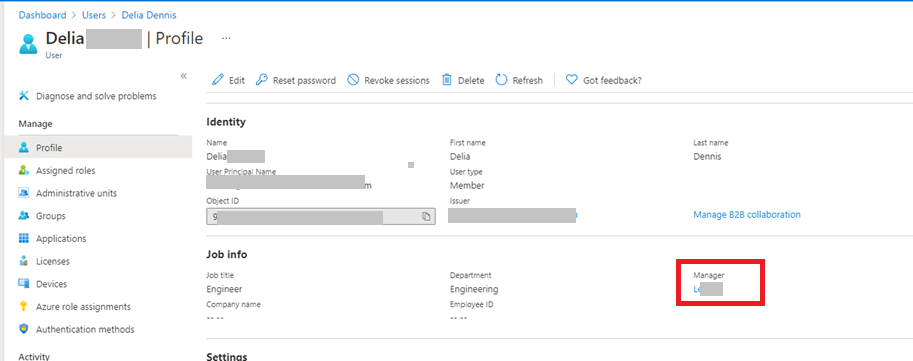This screenshot has height=361, width=913.
Task: Open Applications in the sidebar
Action: click(x=61, y=239)
